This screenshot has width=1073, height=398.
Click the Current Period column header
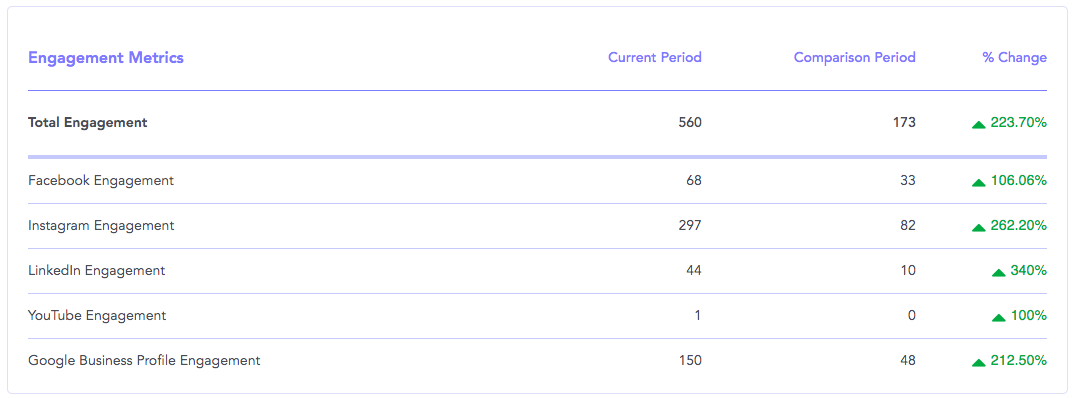pyautogui.click(x=655, y=57)
